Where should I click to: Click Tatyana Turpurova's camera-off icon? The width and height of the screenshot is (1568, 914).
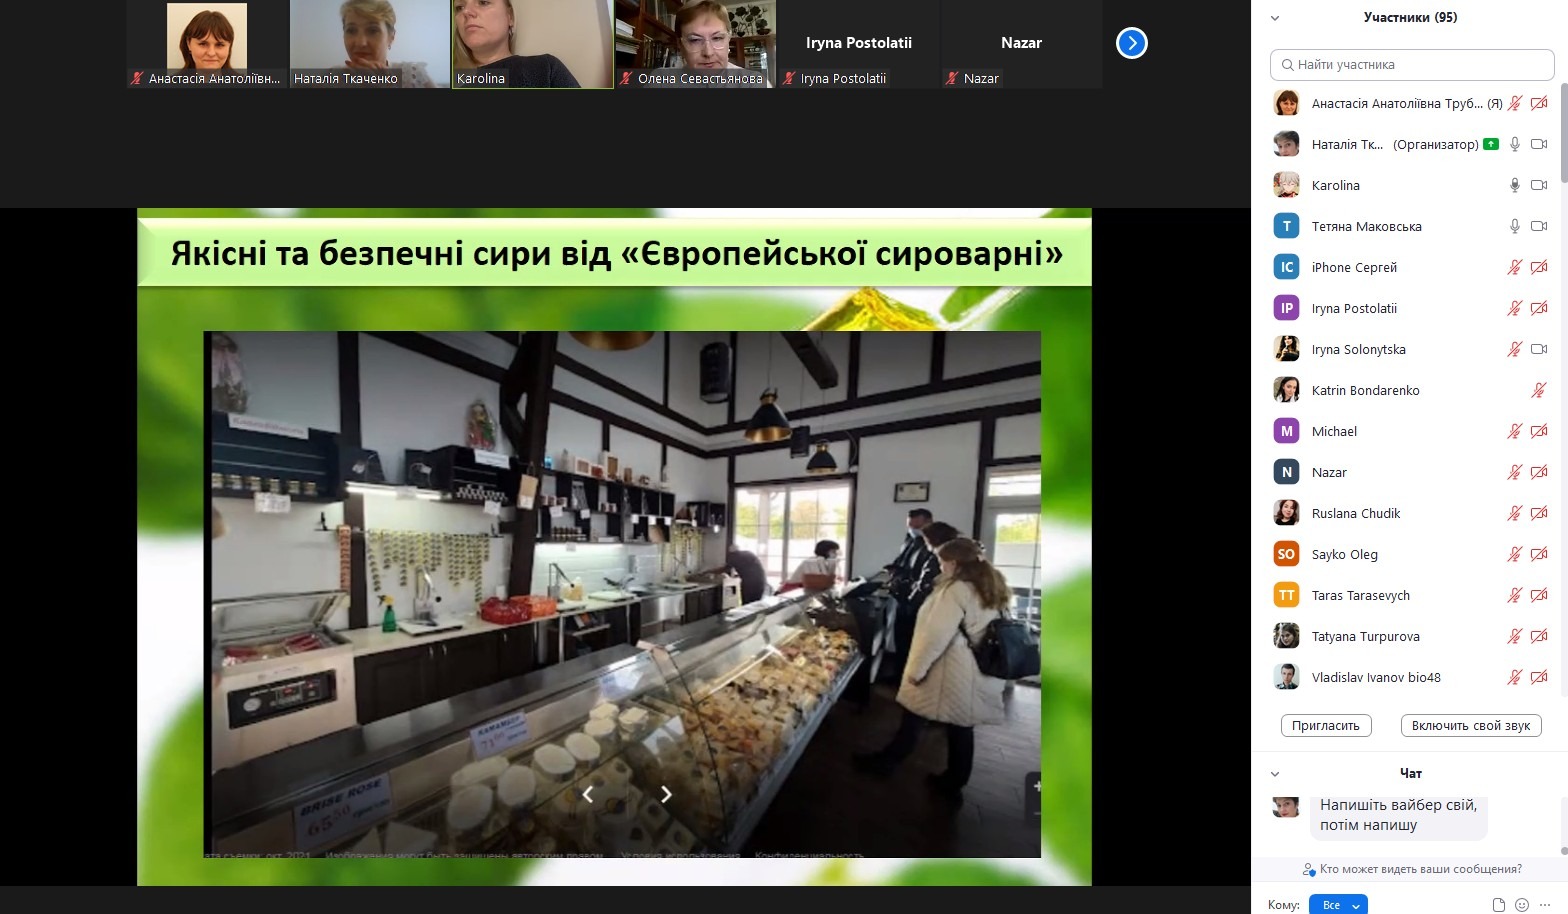(1539, 636)
